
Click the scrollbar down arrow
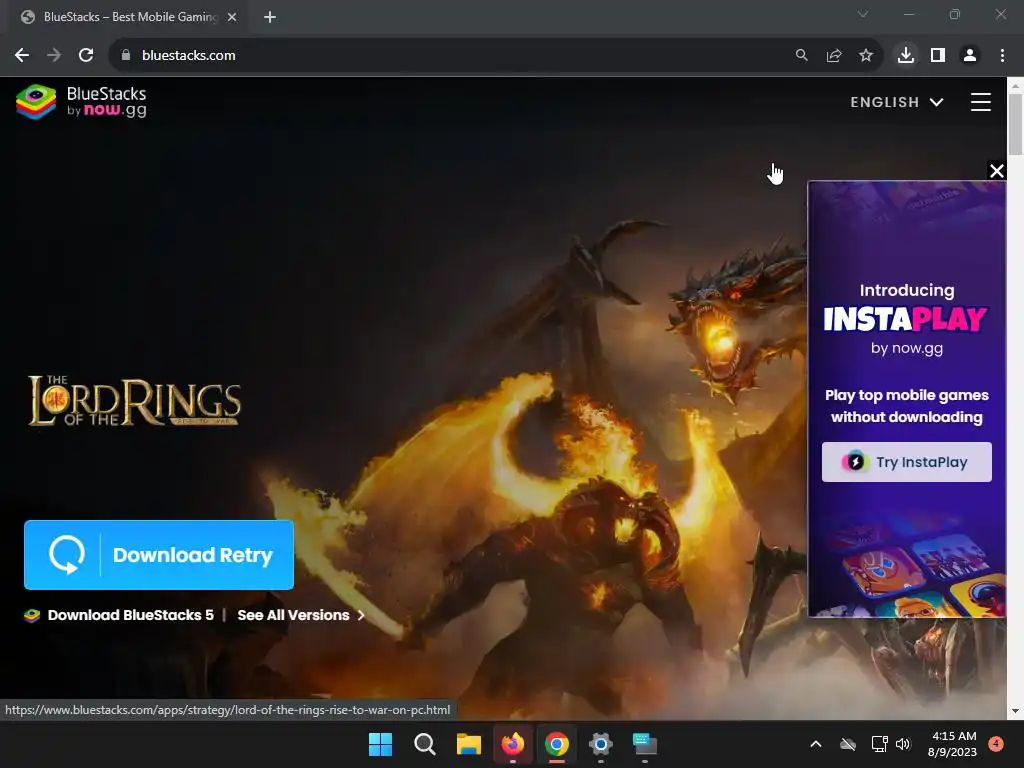coord(1015,711)
